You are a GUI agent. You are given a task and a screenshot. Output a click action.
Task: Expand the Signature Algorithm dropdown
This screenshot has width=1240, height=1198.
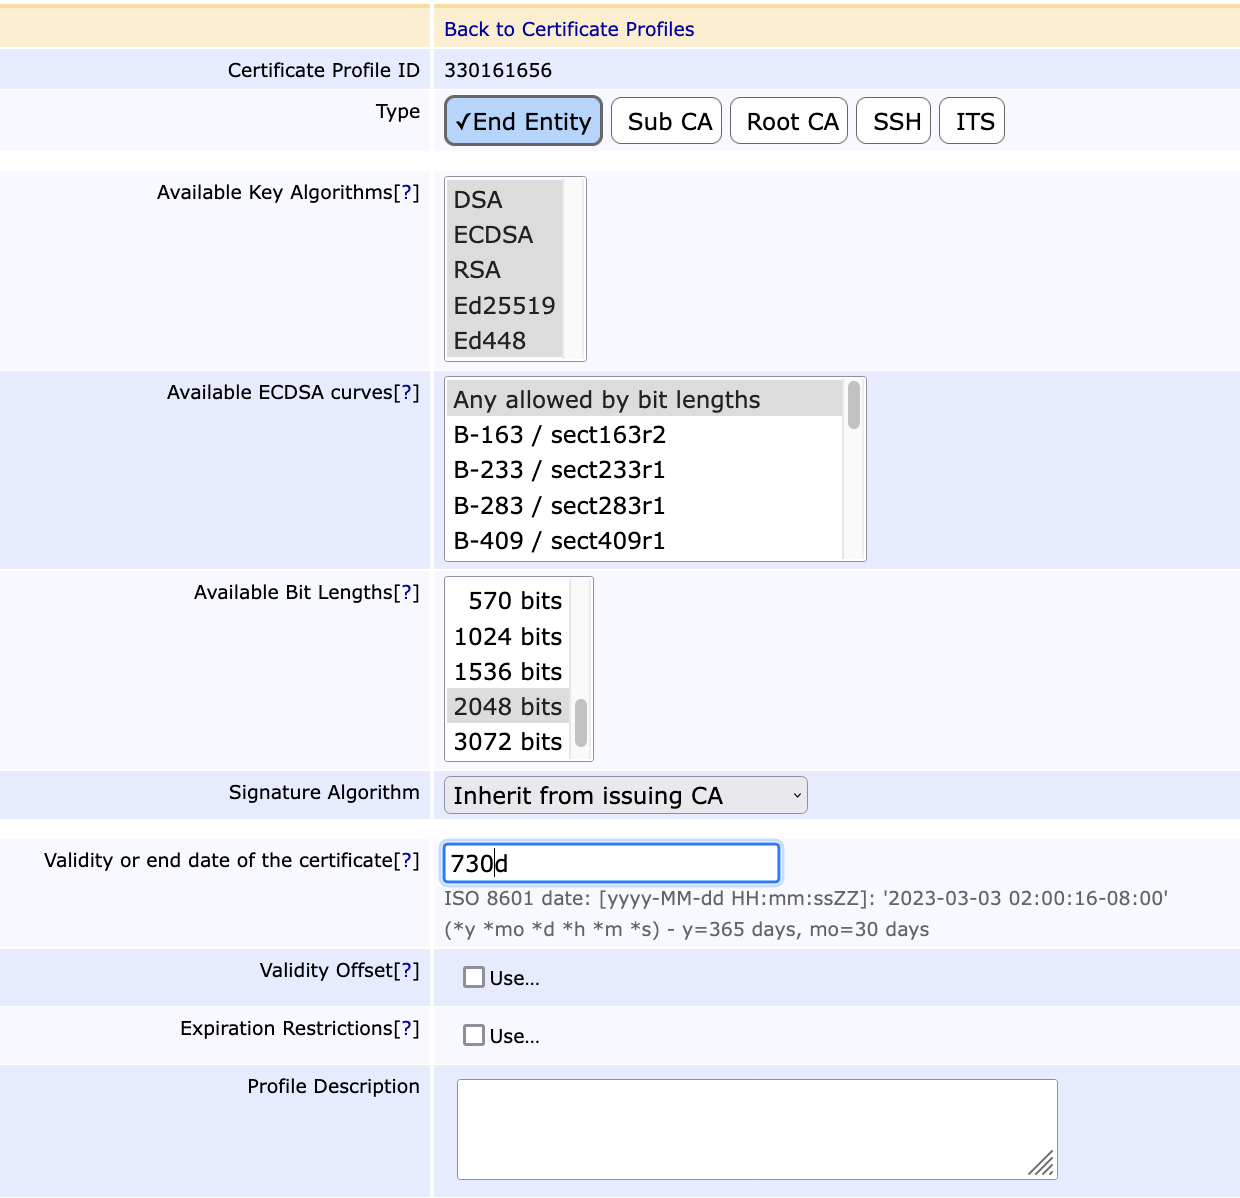pyautogui.click(x=625, y=796)
